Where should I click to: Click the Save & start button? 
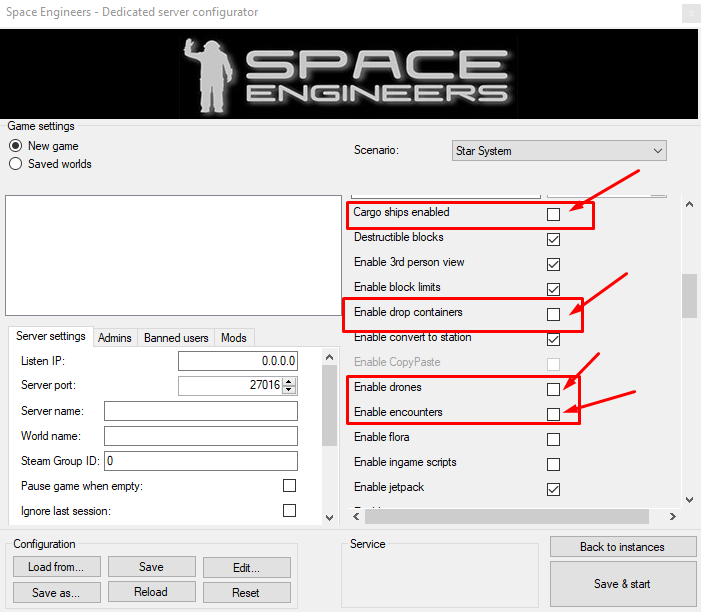point(622,584)
